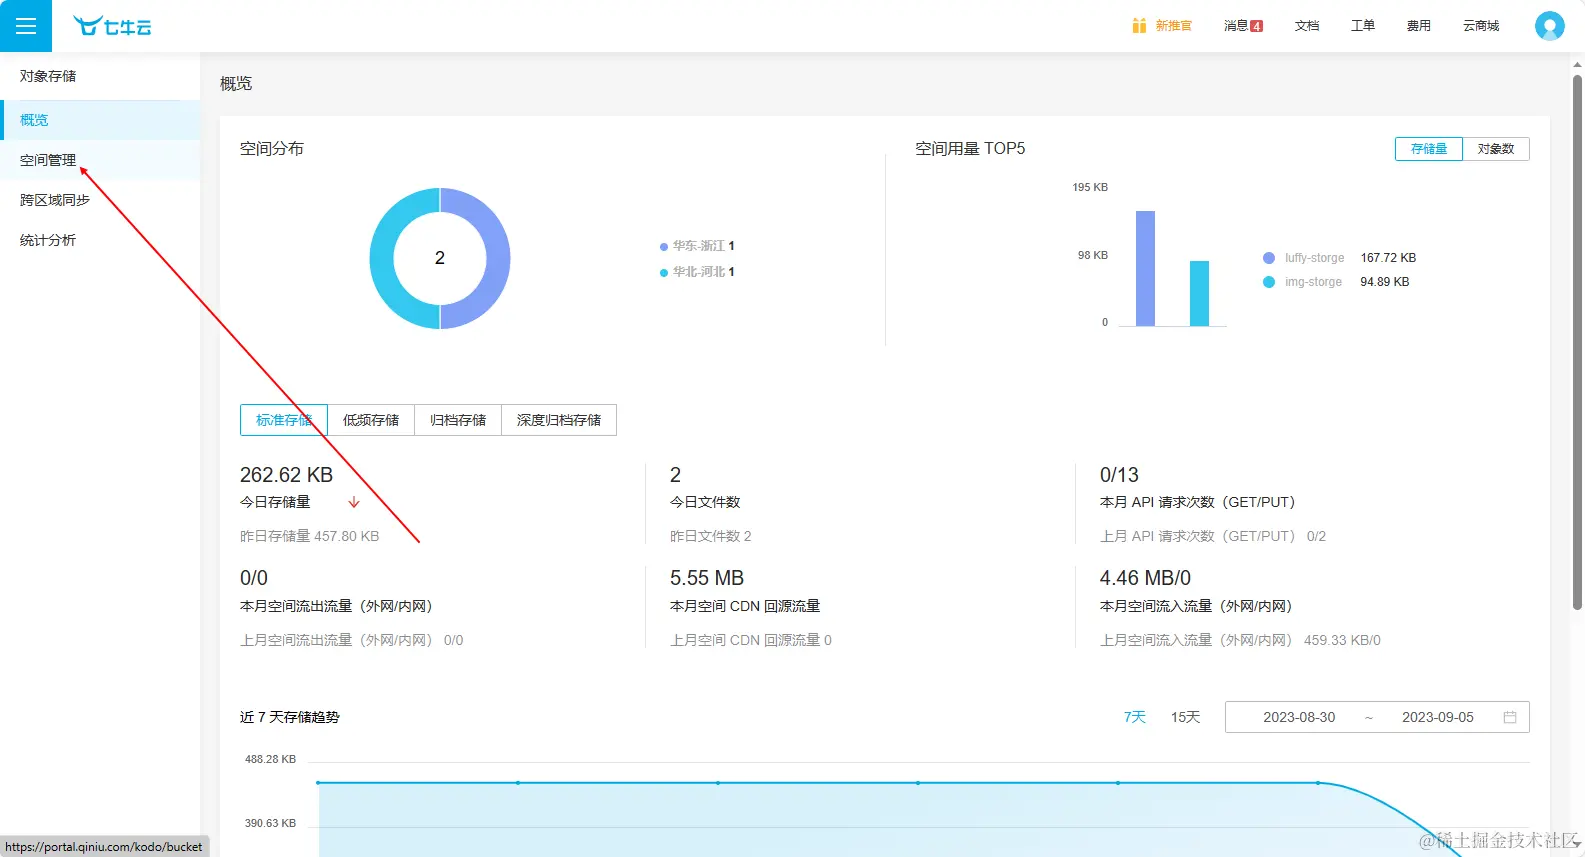Open 跨区域同步 in the sidebar
Viewport: 1585px width, 857px height.
pyautogui.click(x=100, y=200)
